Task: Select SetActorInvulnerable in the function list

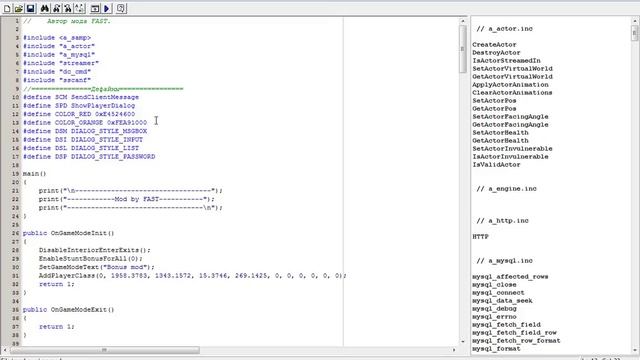Action: pyautogui.click(x=512, y=149)
